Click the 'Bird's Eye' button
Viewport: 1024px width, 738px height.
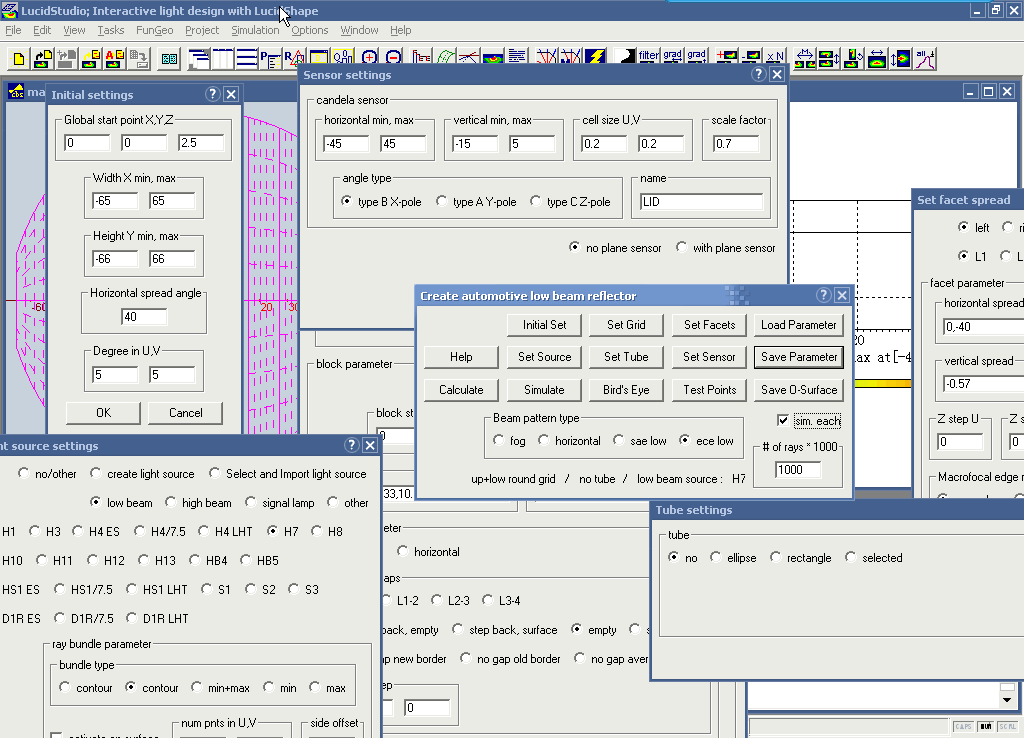tap(626, 390)
